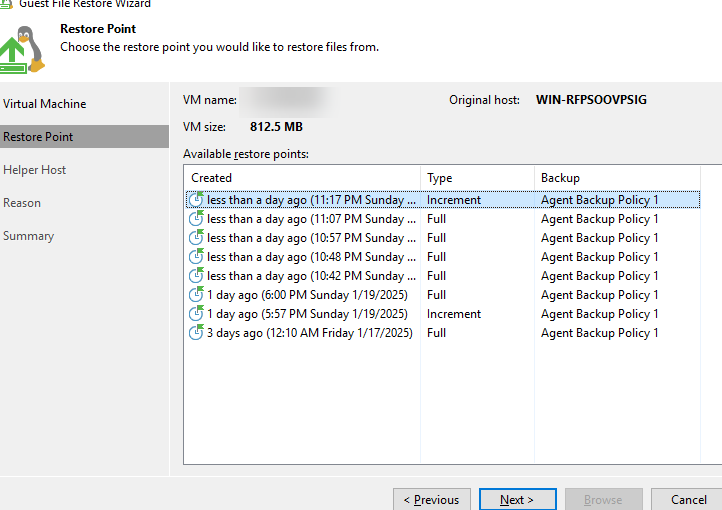Image resolution: width=722 pixels, height=510 pixels.
Task: Open the Helper Host step
Action: click(x=35, y=170)
